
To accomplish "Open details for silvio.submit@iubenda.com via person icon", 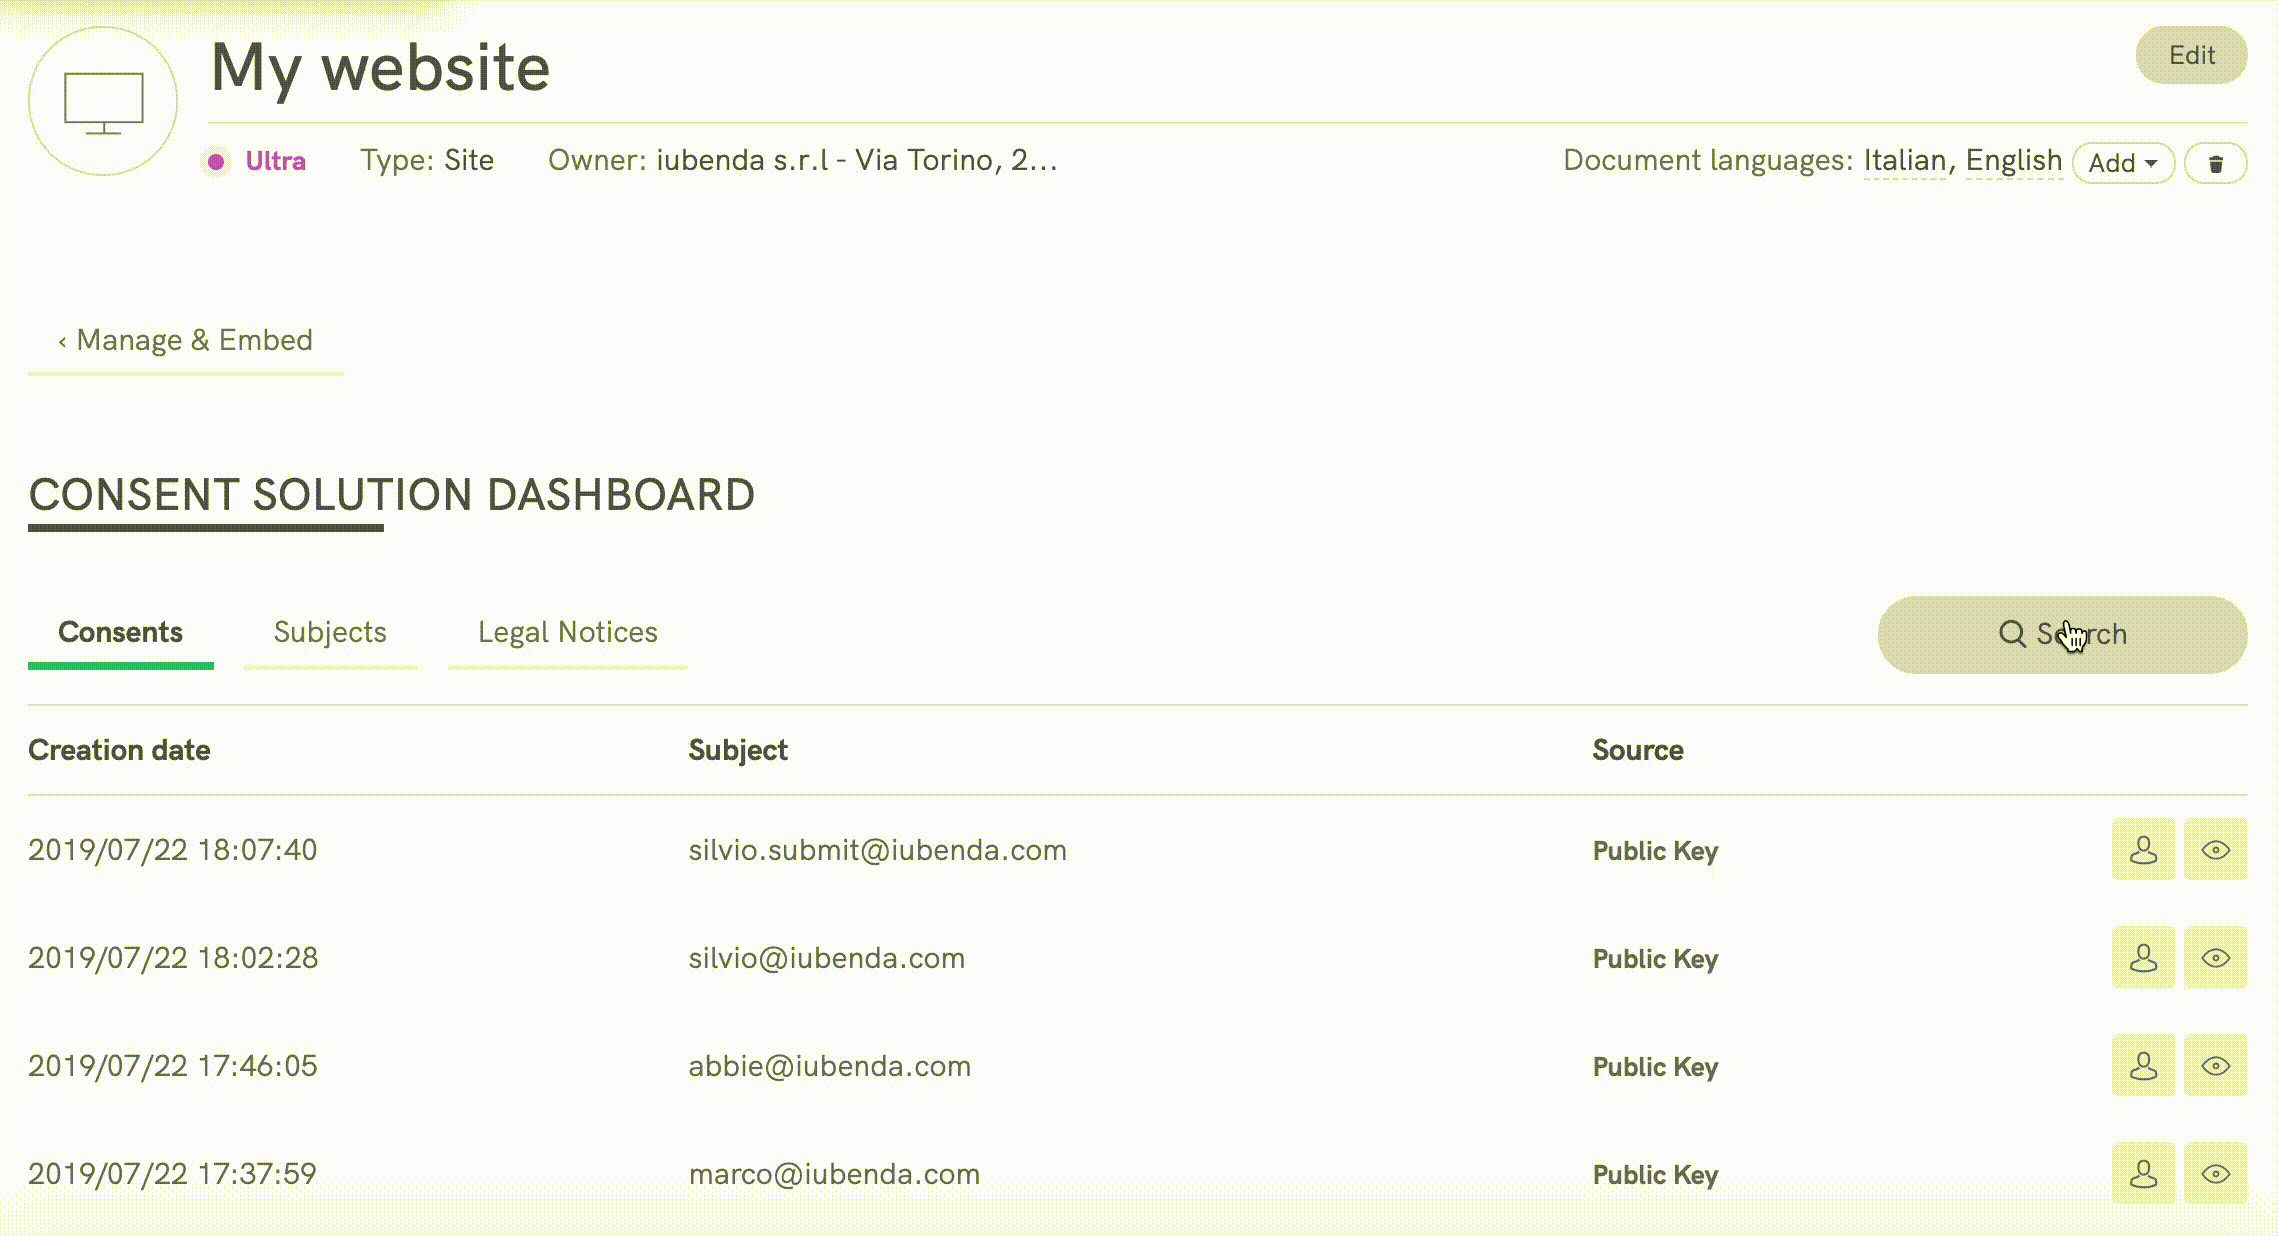I will 2143,851.
